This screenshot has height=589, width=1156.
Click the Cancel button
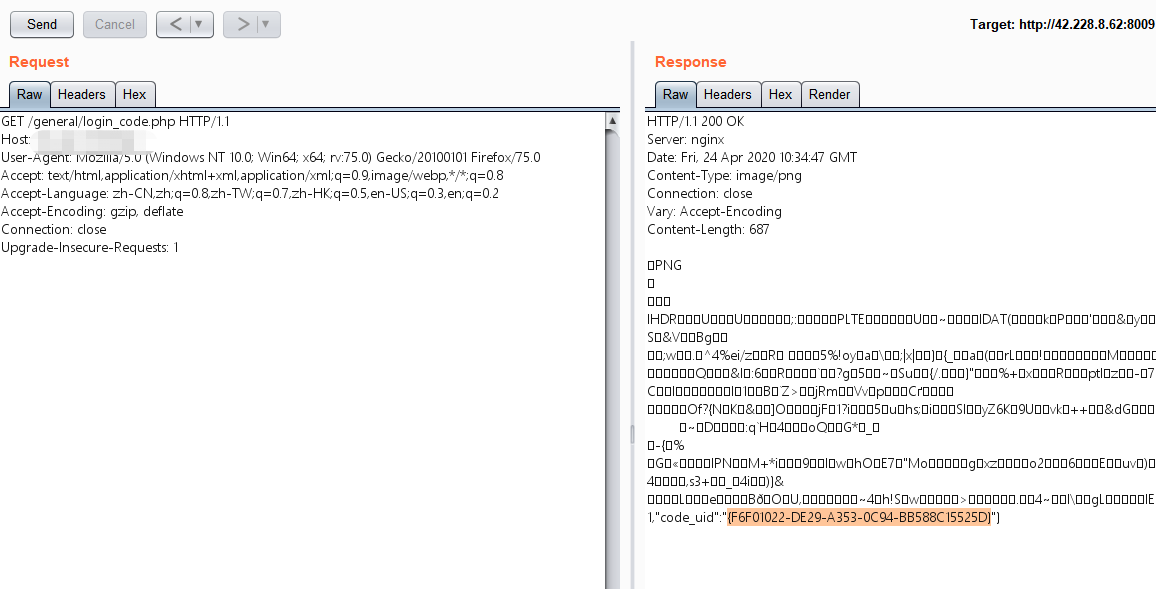tap(114, 24)
